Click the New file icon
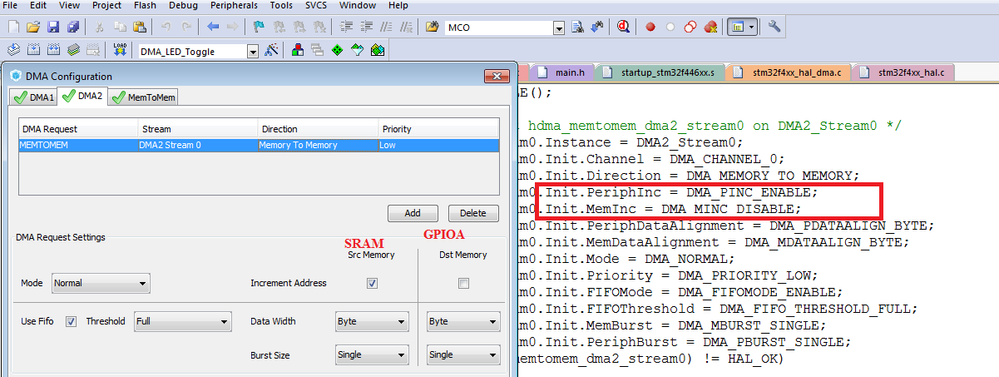The width and height of the screenshot is (999, 377). [x=13, y=27]
